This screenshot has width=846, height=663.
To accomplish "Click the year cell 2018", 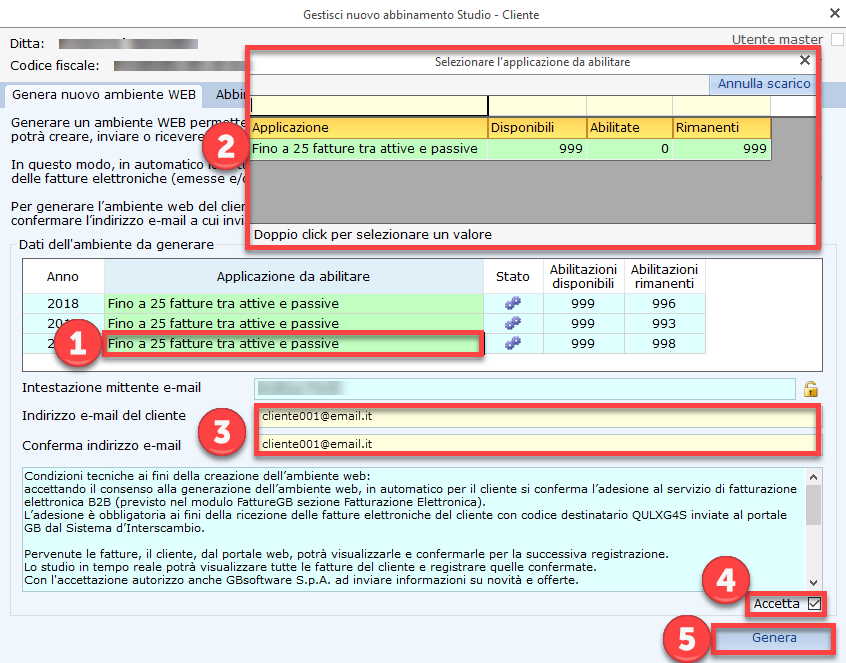I will click(x=63, y=304).
